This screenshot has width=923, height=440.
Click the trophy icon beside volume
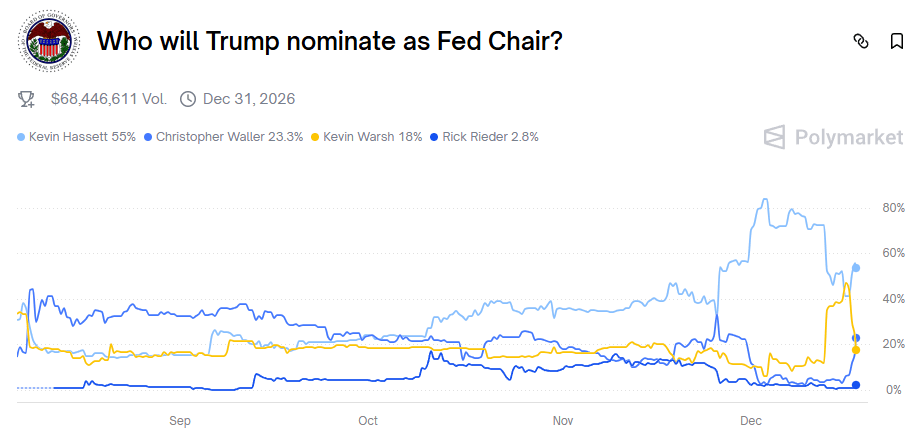(27, 98)
